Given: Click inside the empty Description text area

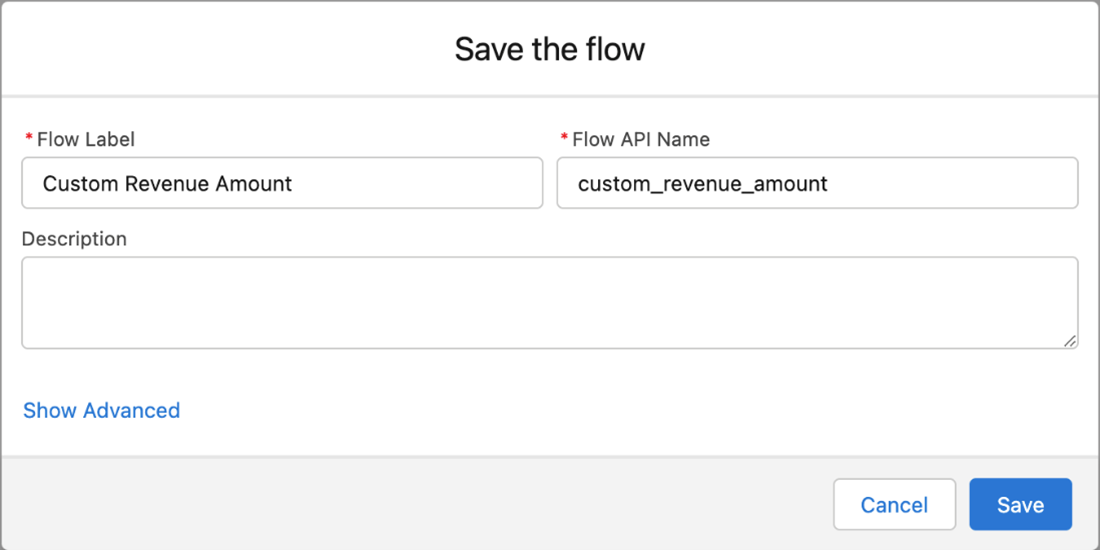Looking at the screenshot, I should [x=549, y=302].
